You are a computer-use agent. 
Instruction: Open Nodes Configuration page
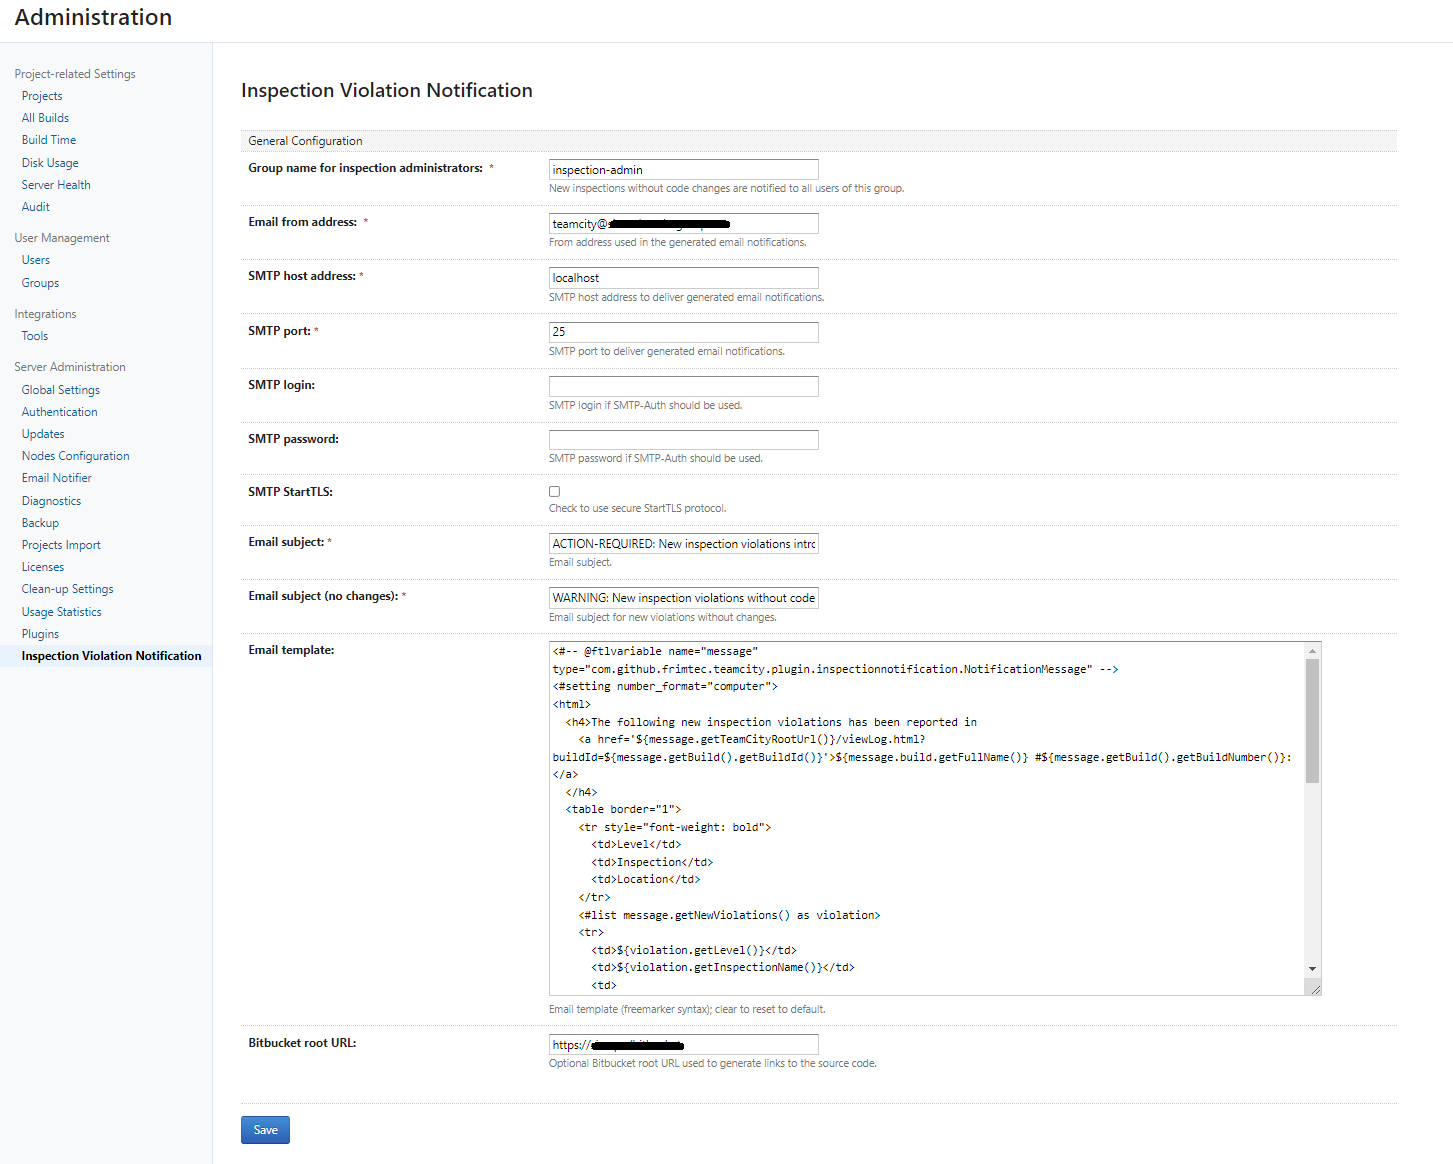[x=76, y=456]
